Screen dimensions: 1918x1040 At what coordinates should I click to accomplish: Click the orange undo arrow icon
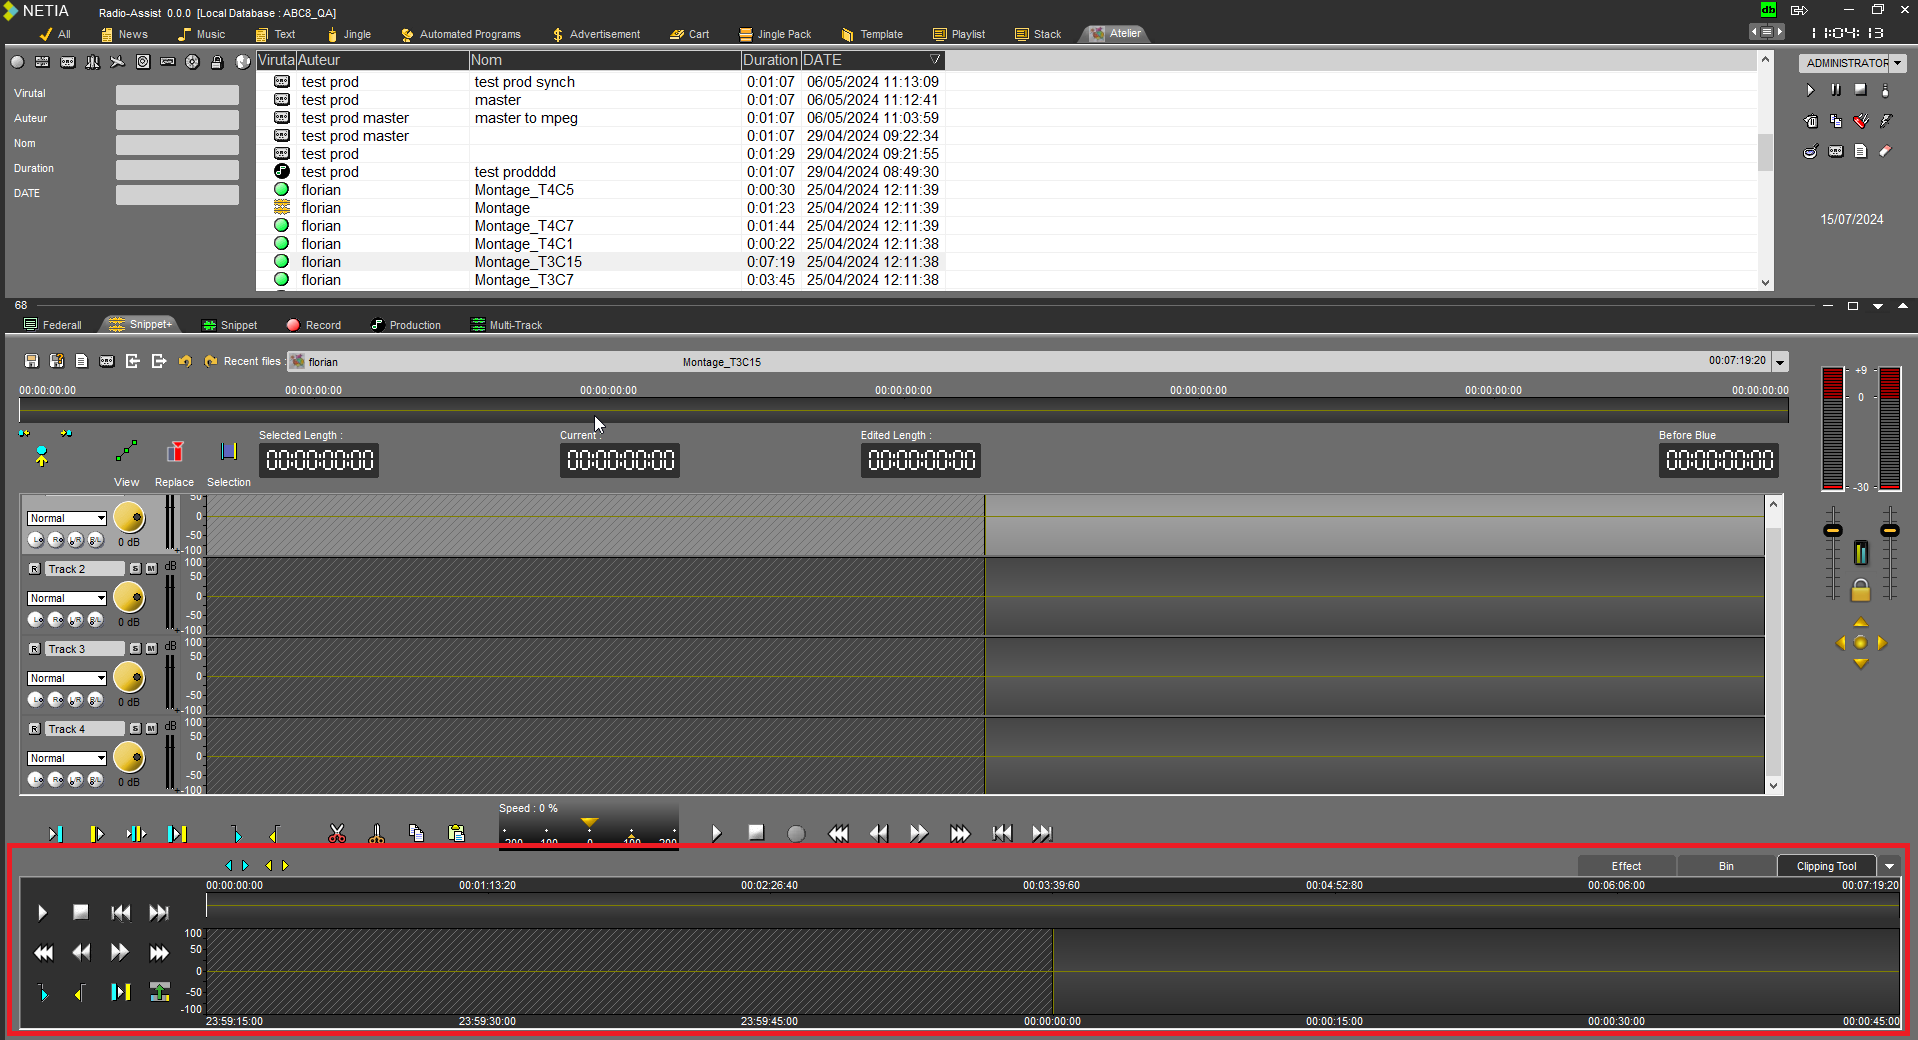[x=185, y=361]
